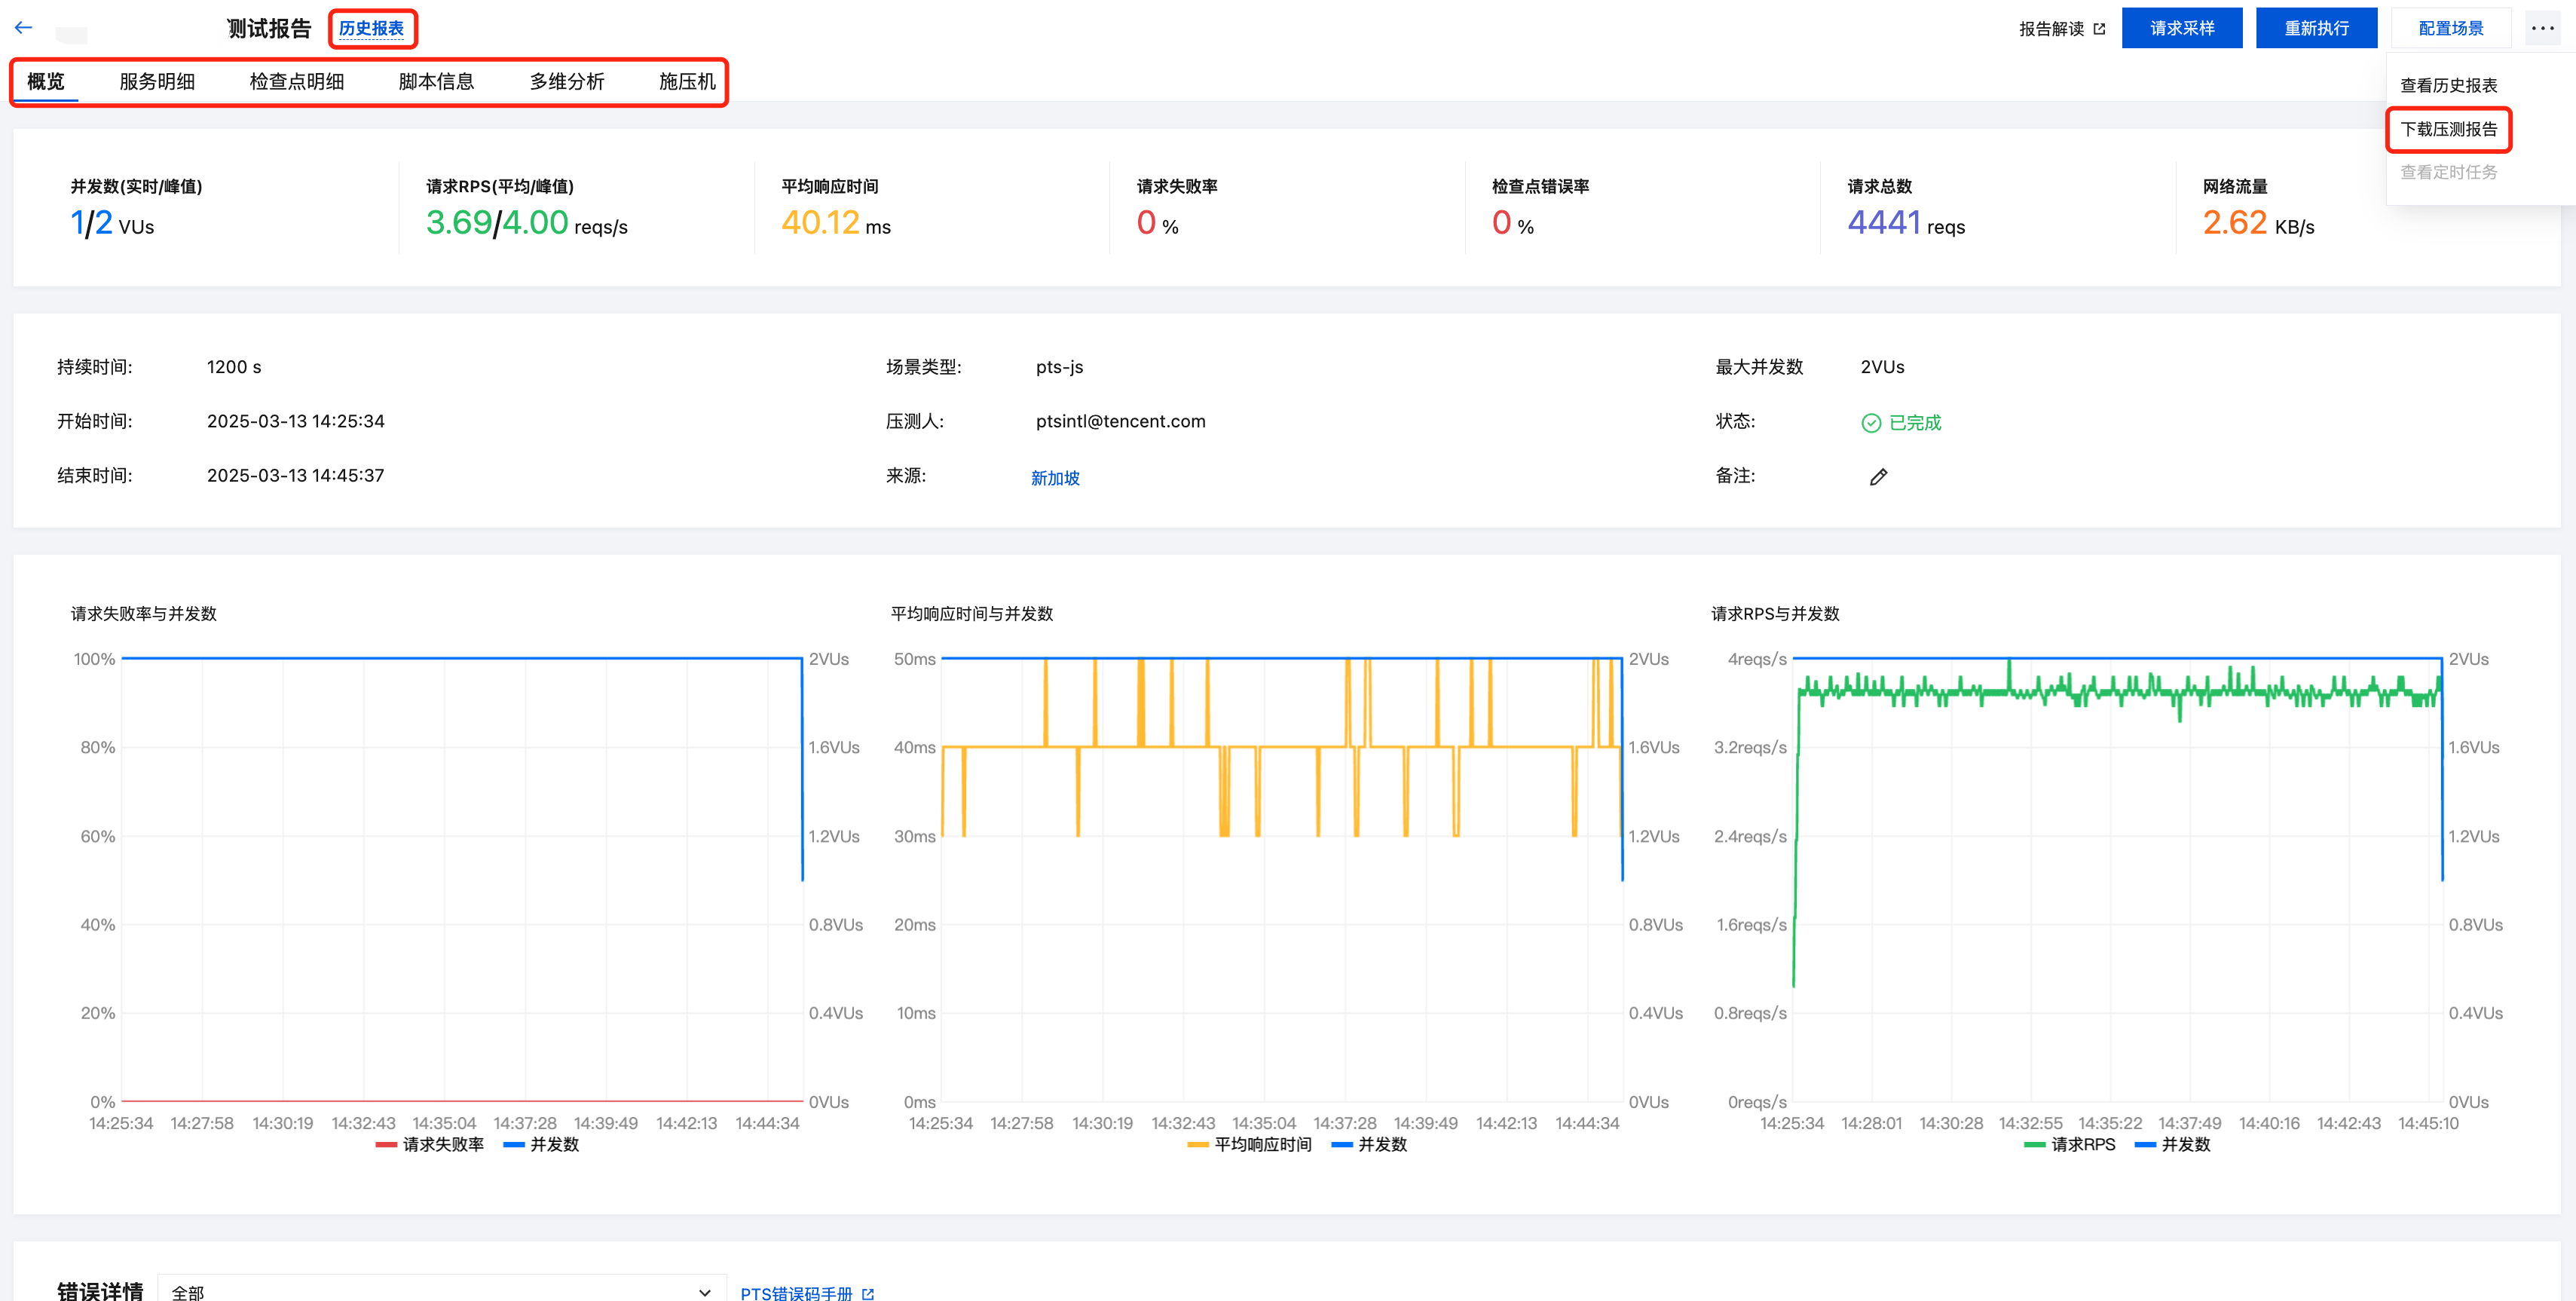
Task: Click the 配置场景 button
Action: pyautogui.click(x=2450, y=28)
